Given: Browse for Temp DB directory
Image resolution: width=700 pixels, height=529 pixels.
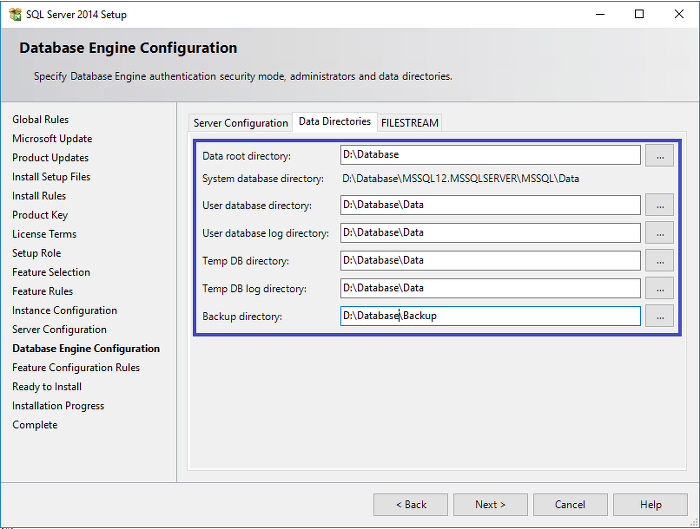Looking at the screenshot, I should (659, 261).
